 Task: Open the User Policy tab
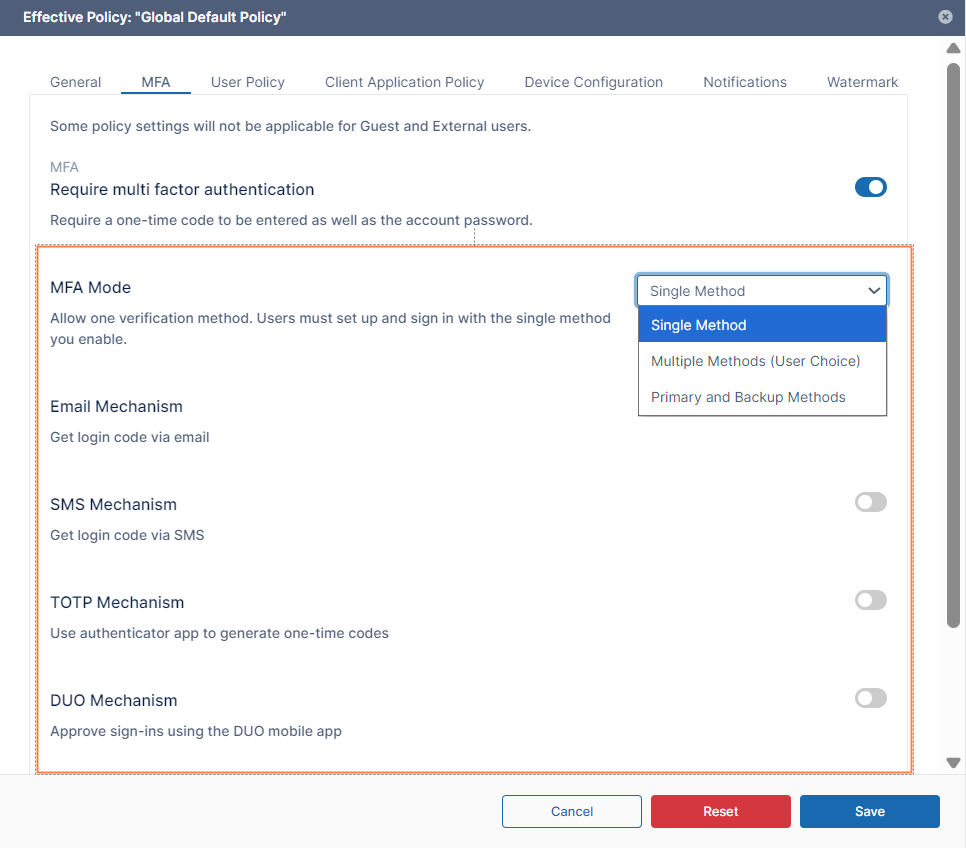click(x=248, y=82)
